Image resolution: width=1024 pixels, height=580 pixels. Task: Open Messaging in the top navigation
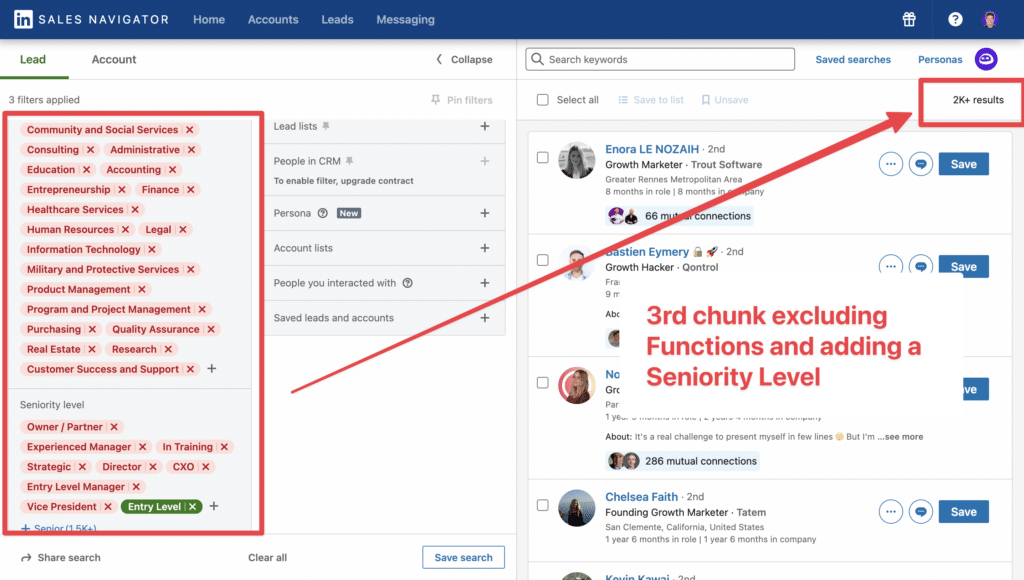tap(406, 20)
